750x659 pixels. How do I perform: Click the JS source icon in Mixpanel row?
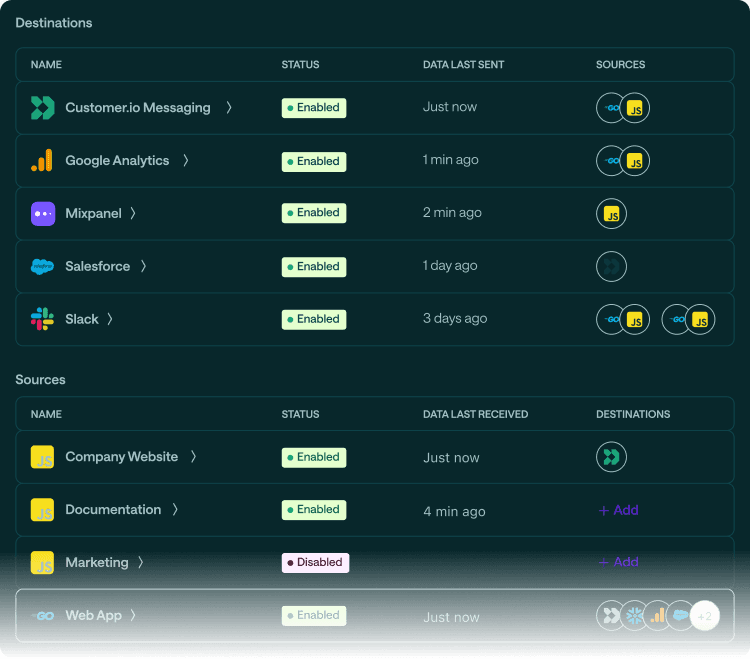[x=611, y=214]
